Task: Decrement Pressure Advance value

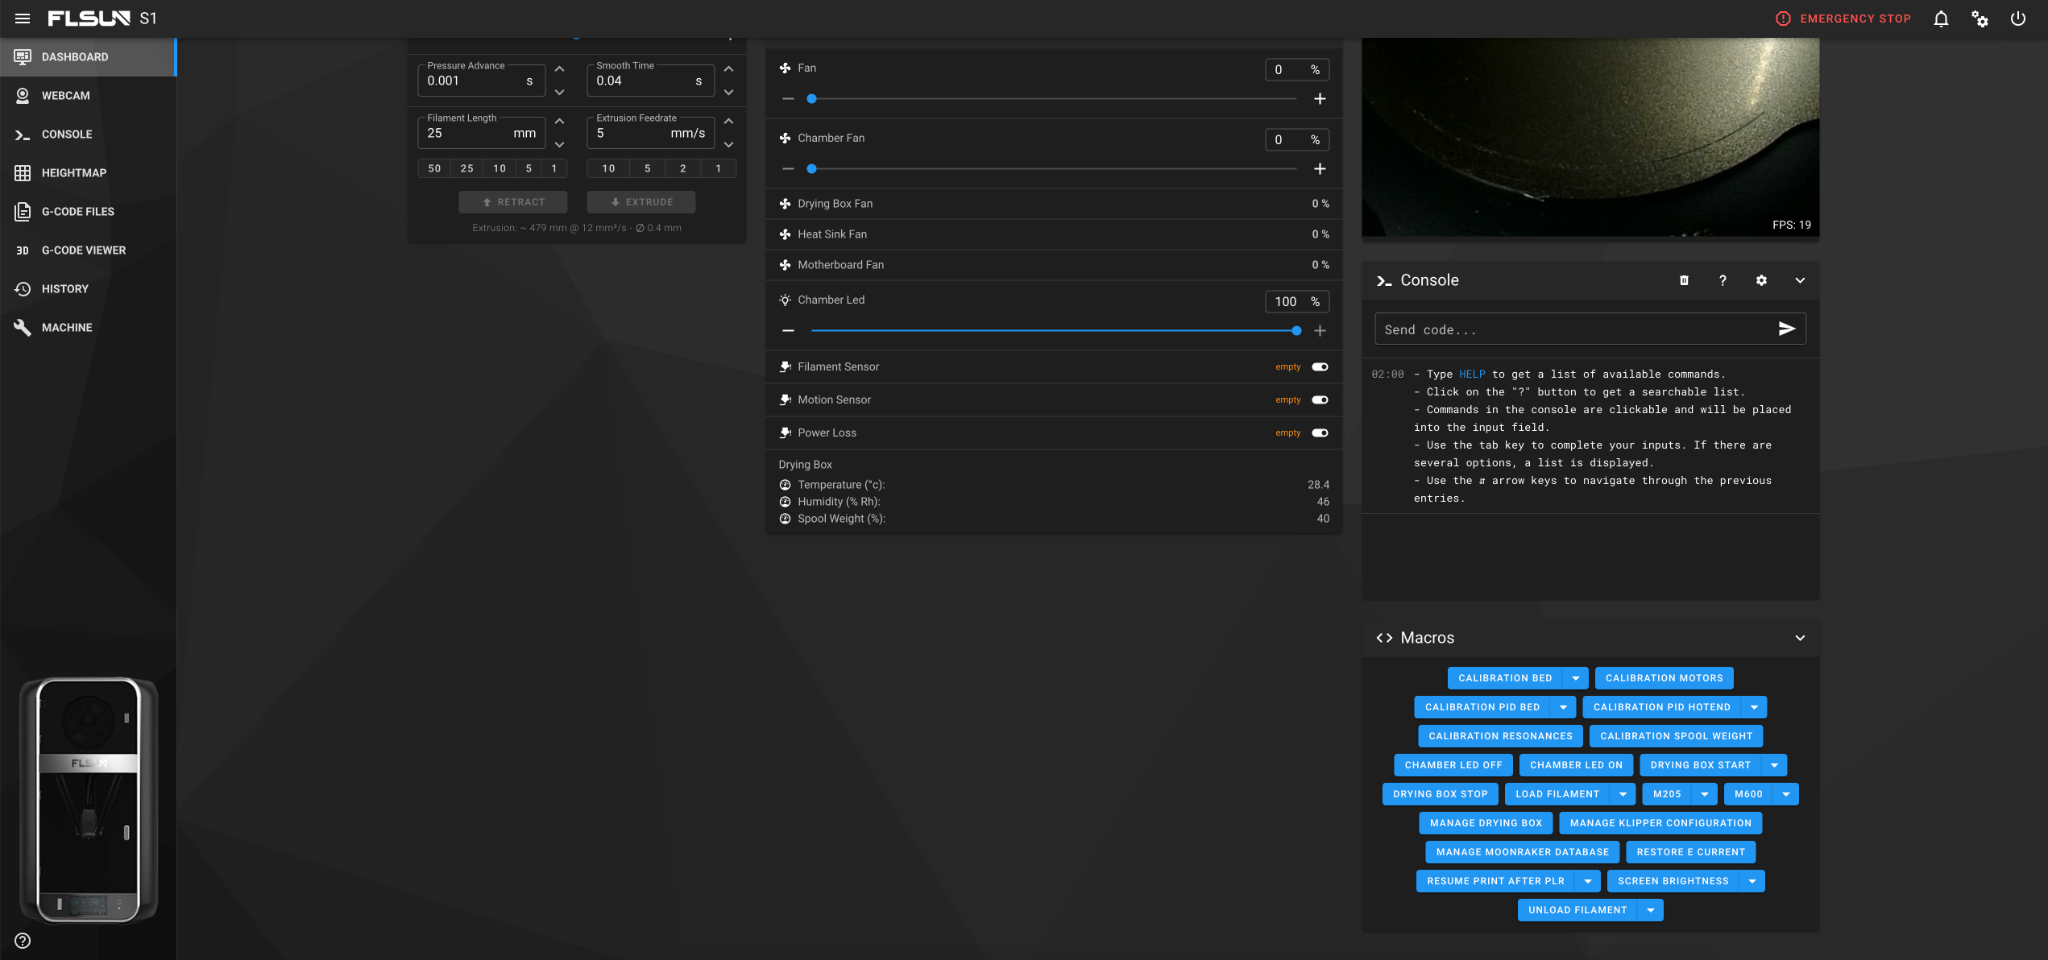Action: [x=560, y=92]
